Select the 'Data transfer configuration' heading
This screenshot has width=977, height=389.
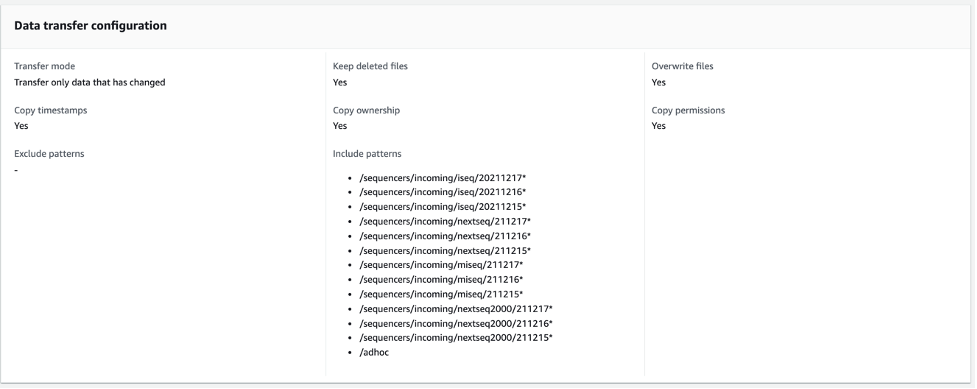(x=90, y=26)
